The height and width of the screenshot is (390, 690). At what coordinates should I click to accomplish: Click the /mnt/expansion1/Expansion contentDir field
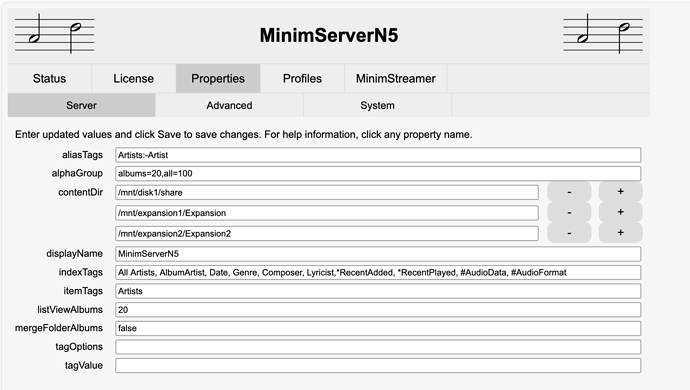(x=327, y=213)
